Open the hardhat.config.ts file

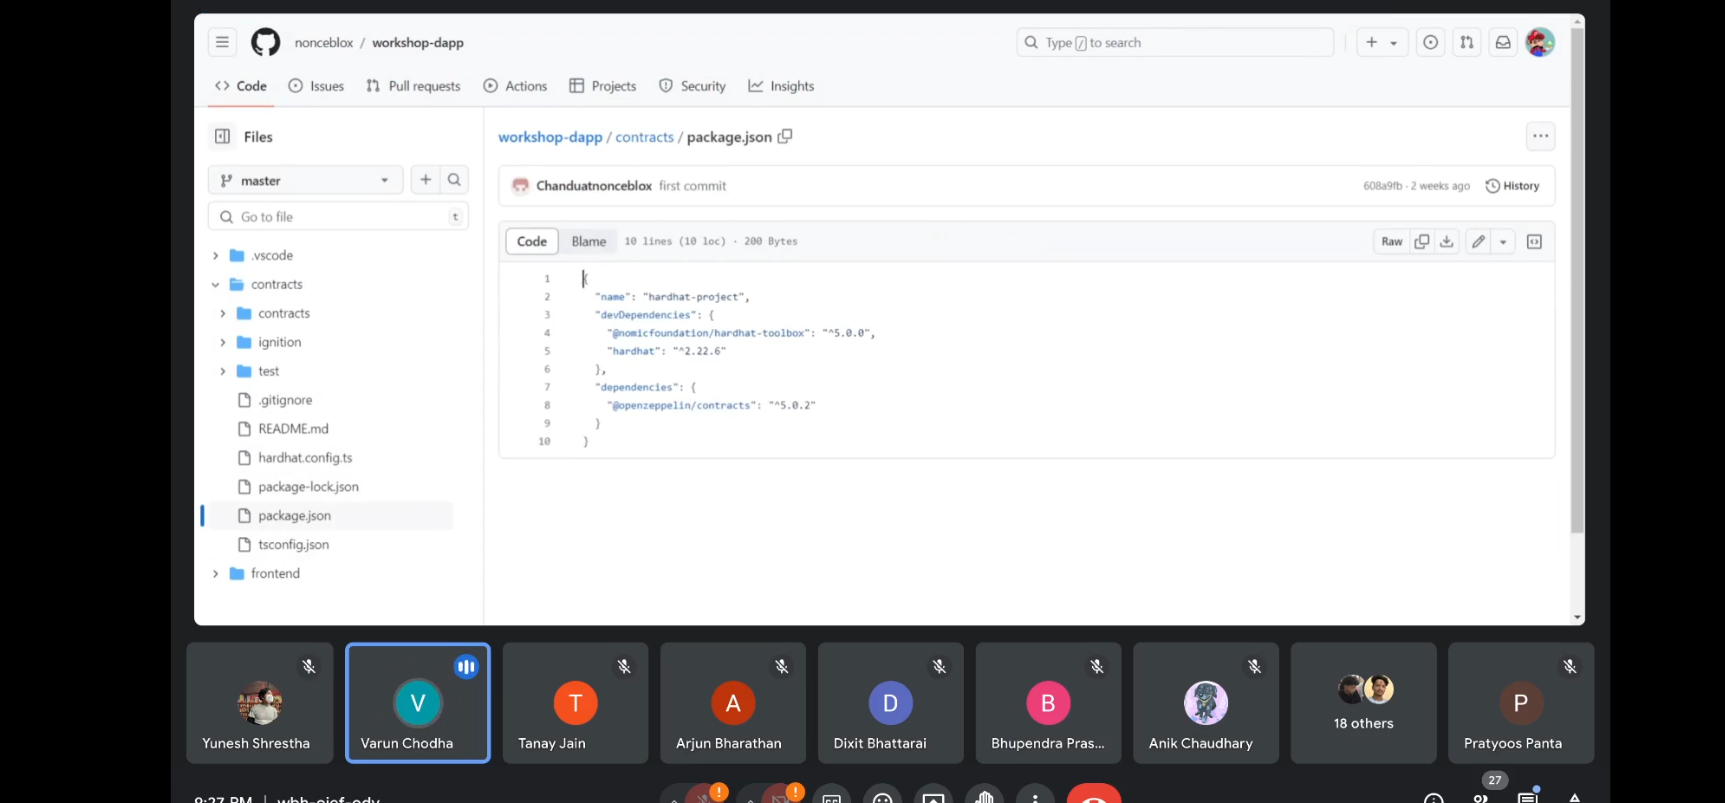[305, 458]
